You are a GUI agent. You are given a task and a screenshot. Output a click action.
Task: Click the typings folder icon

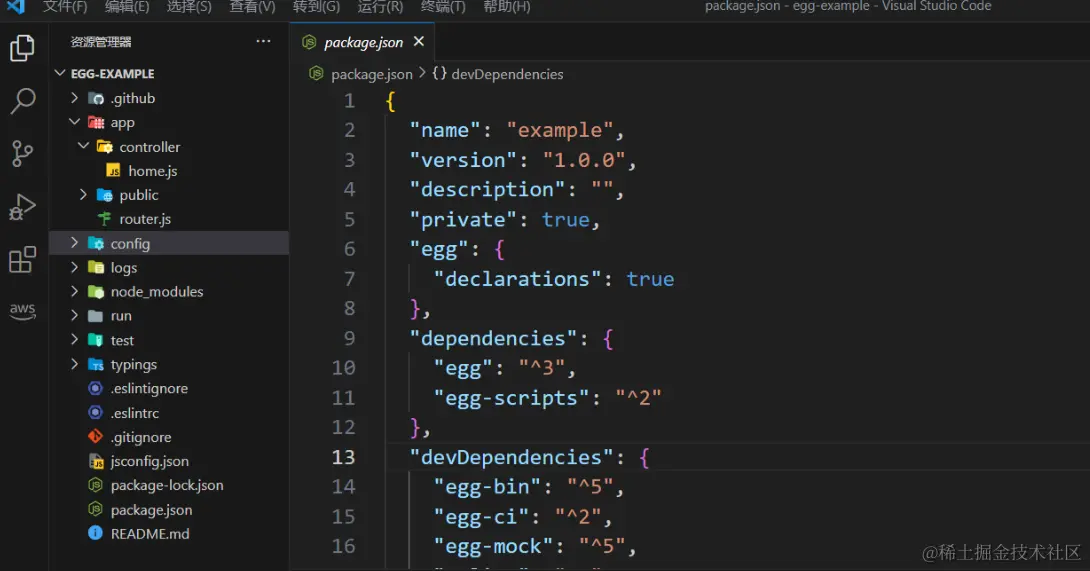96,364
